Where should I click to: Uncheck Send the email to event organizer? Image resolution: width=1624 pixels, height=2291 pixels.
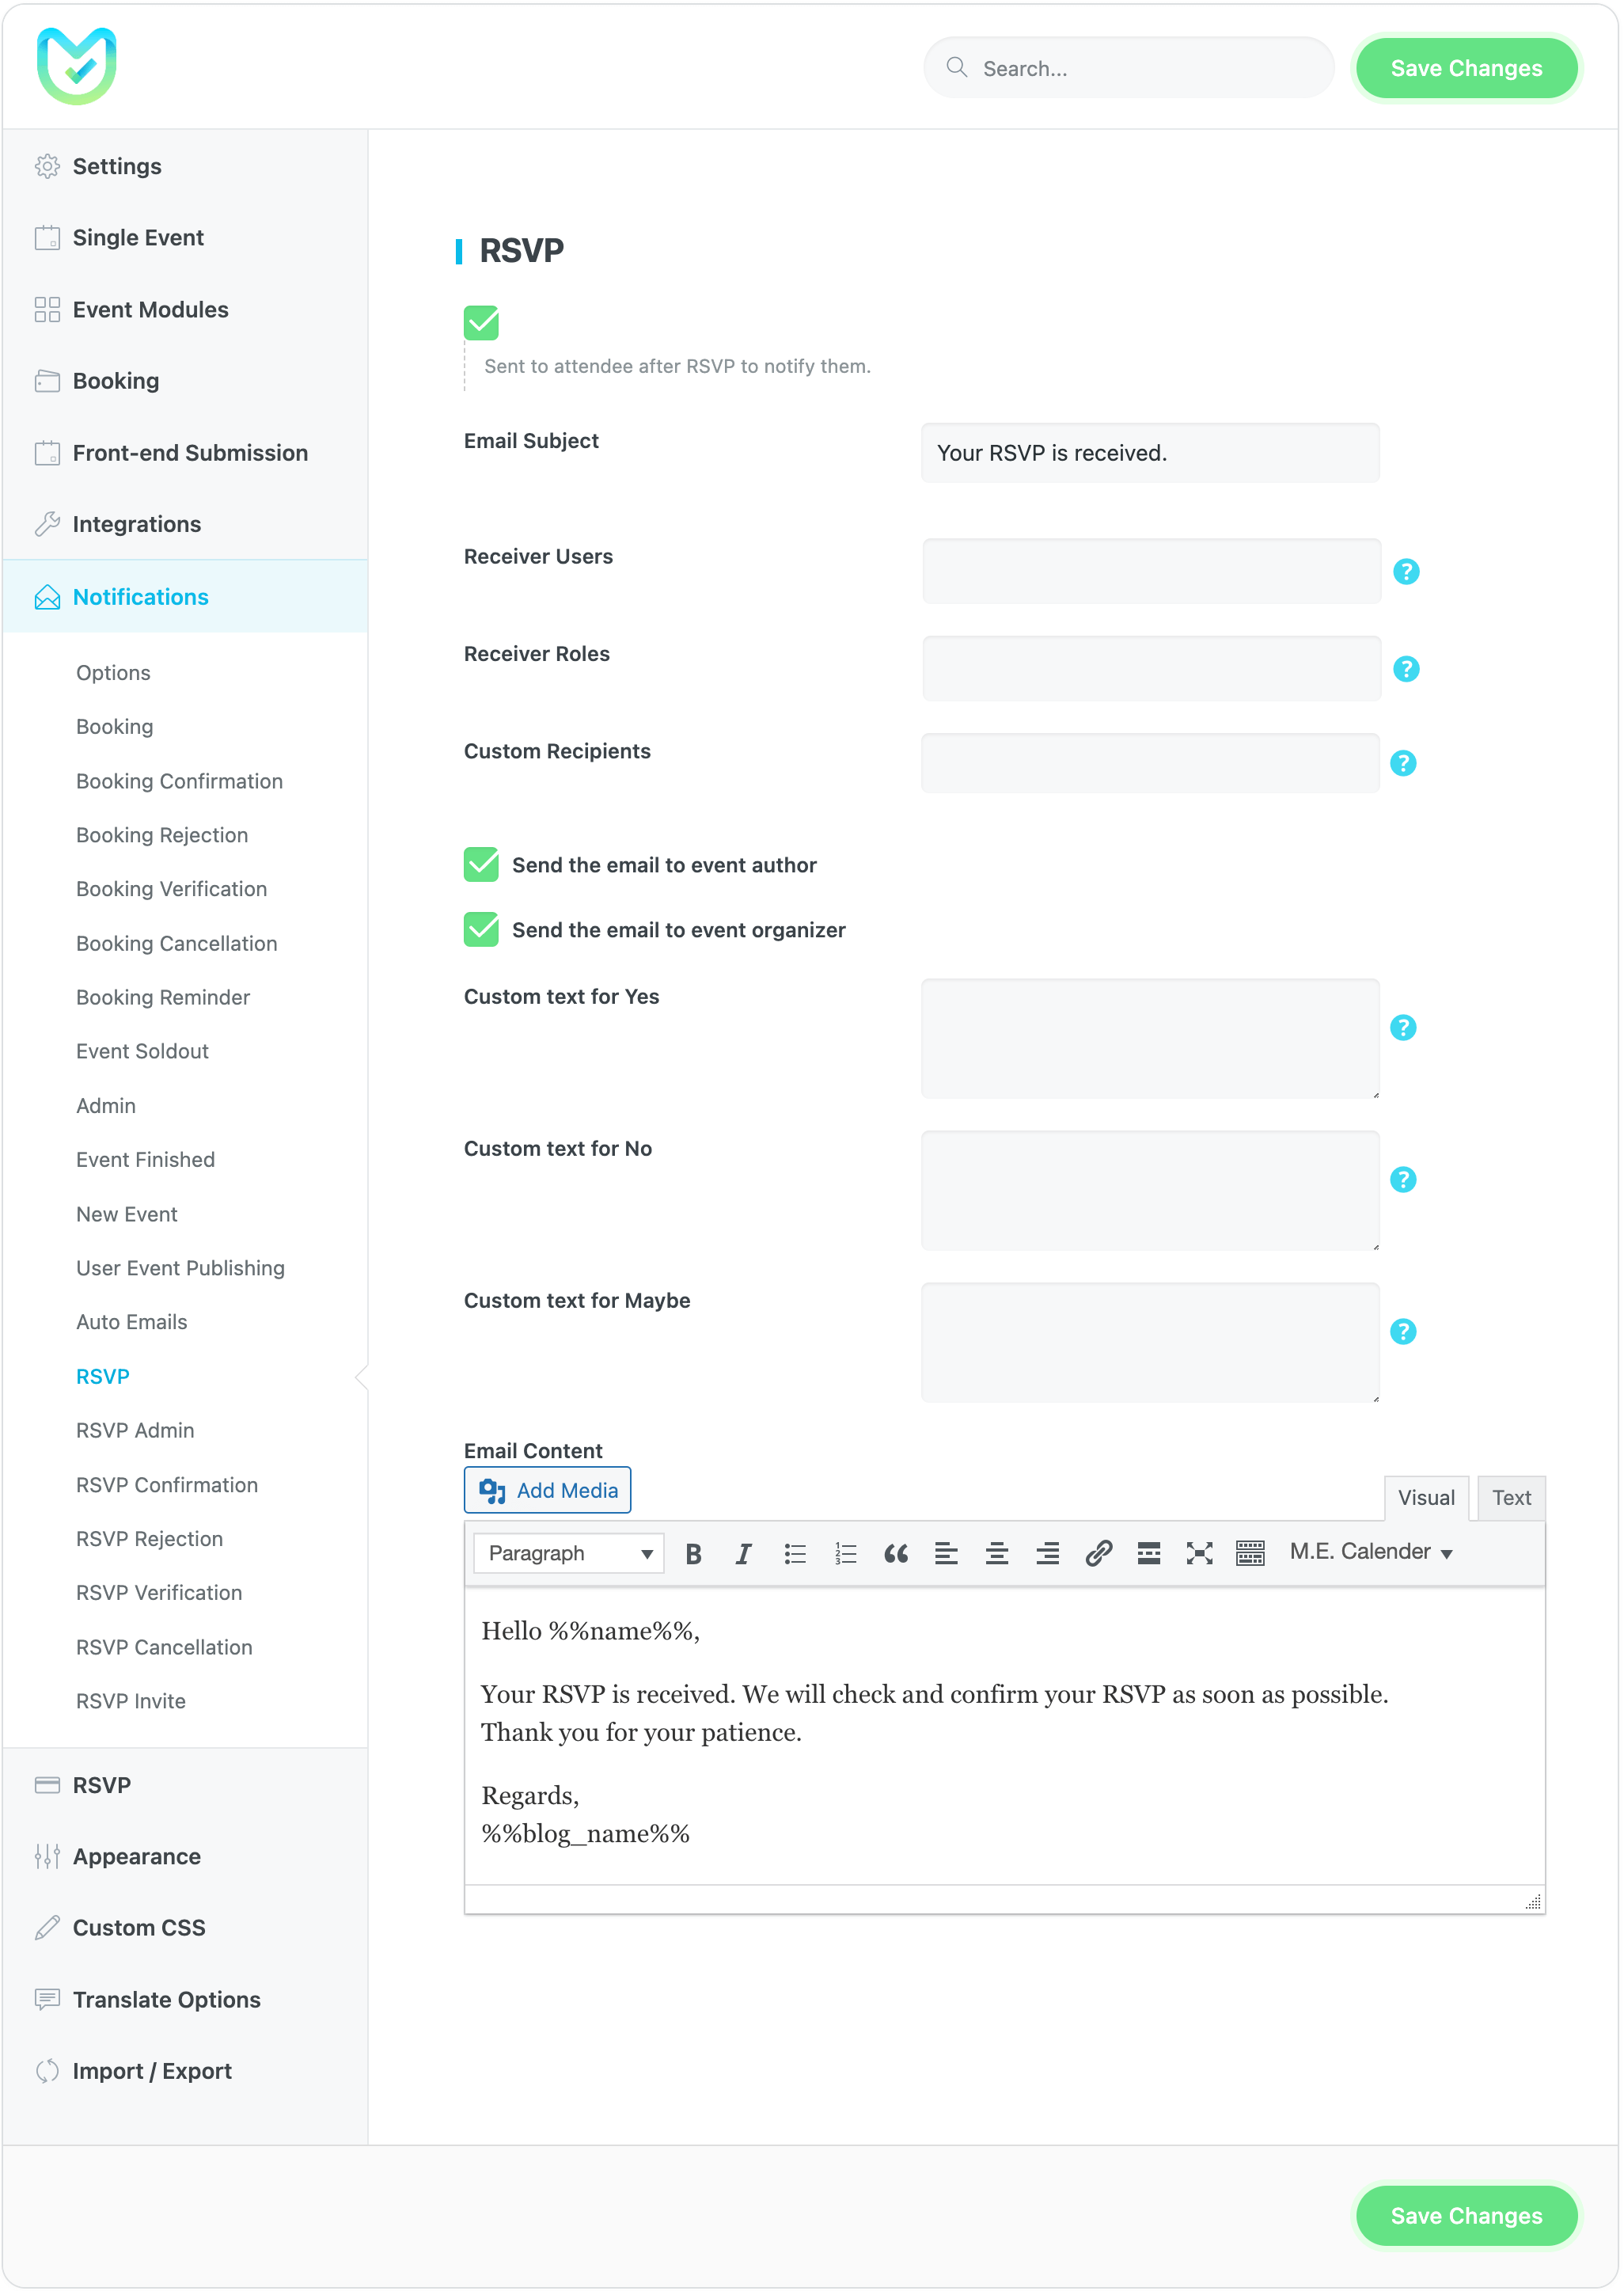481,930
